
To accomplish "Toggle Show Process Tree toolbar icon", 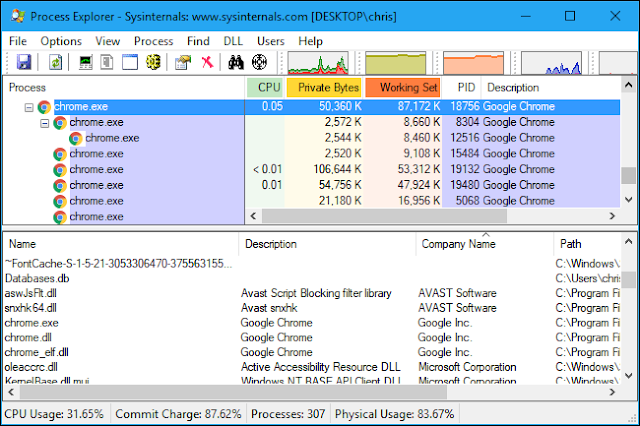I will click(x=107, y=62).
